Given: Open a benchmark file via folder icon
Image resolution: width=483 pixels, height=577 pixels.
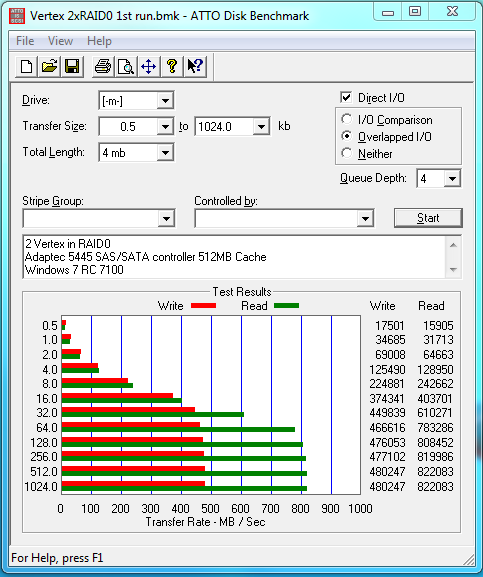Looking at the screenshot, I should 49,67.
